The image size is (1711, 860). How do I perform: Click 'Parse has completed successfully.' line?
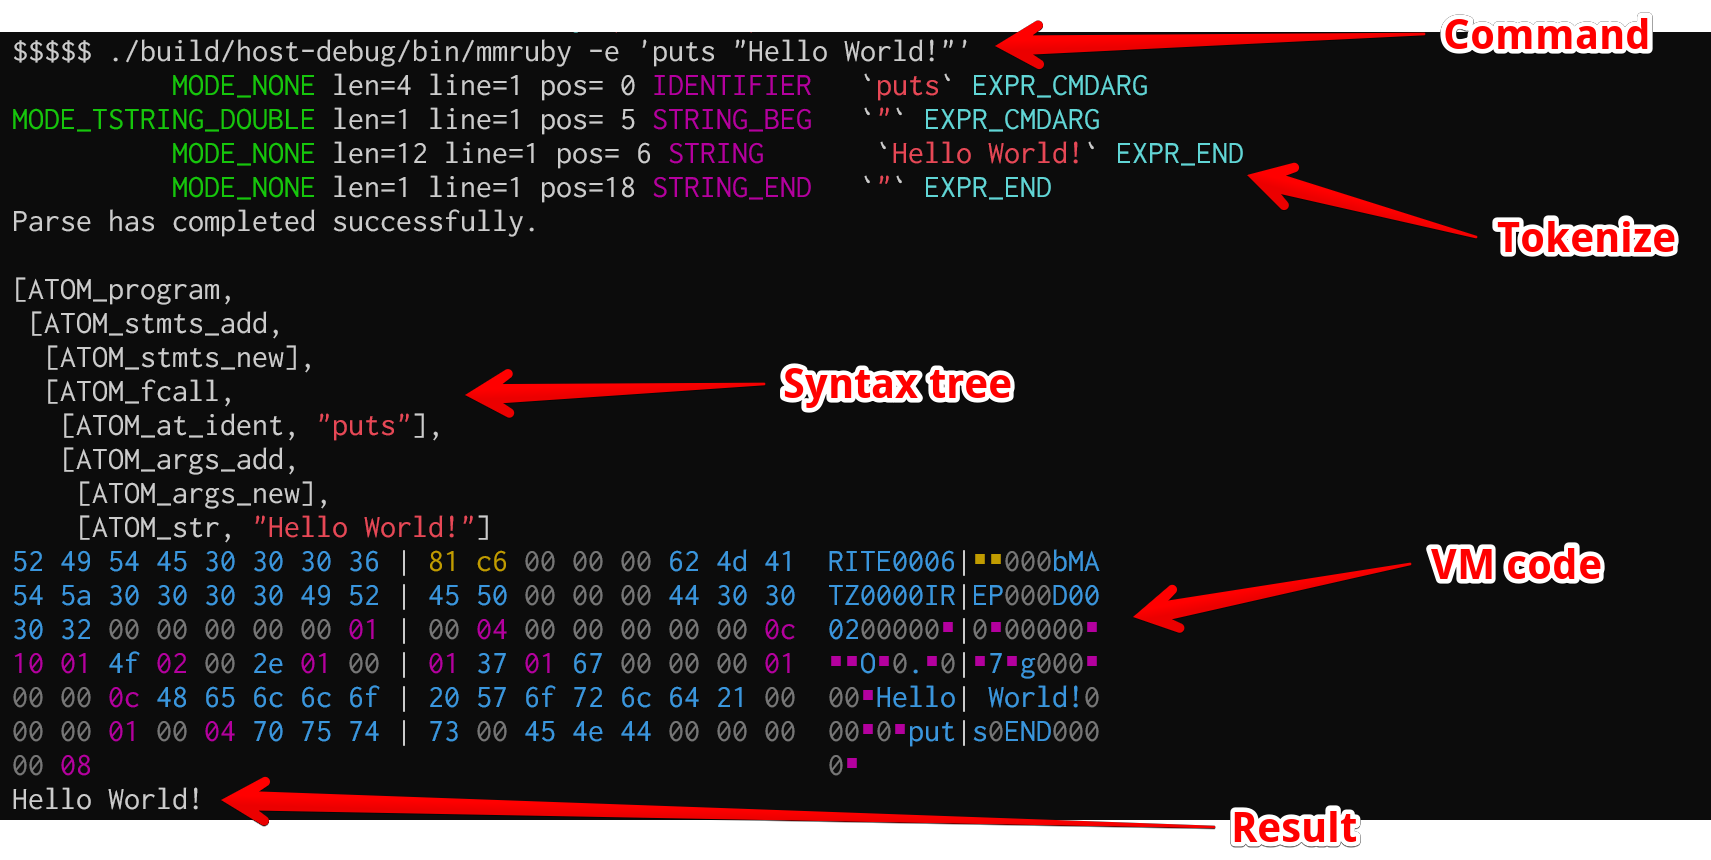(x=274, y=222)
